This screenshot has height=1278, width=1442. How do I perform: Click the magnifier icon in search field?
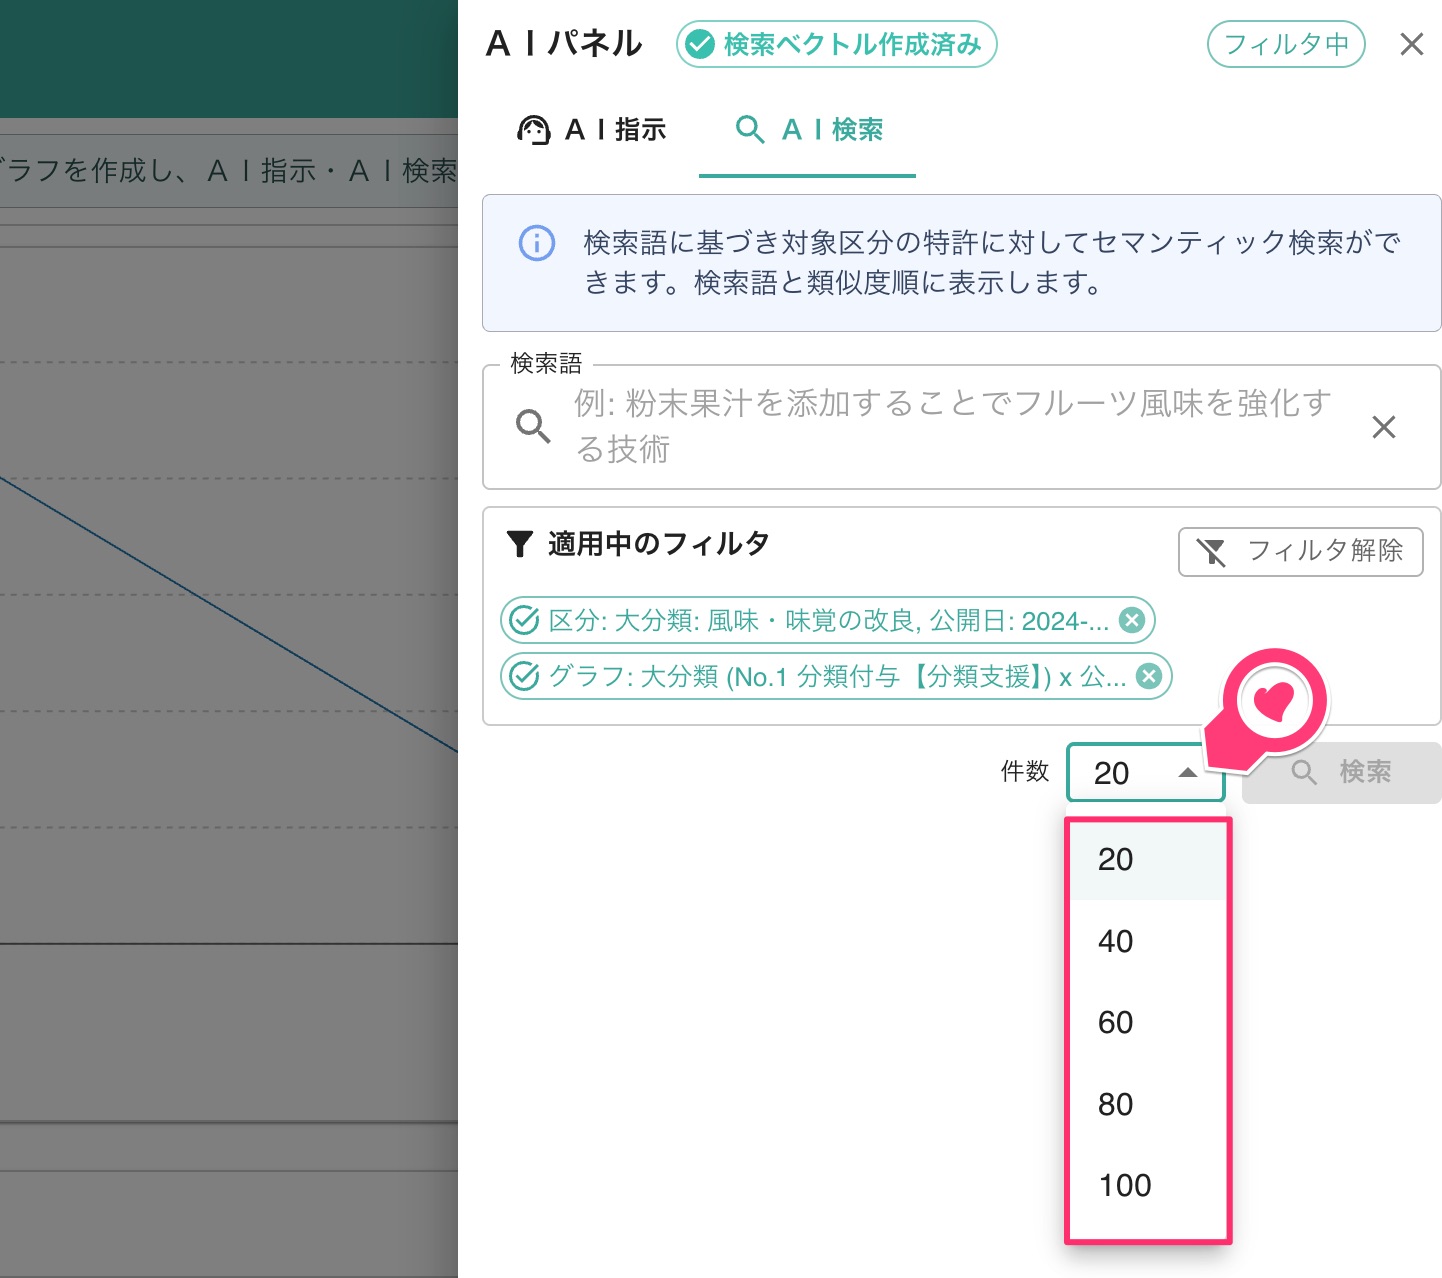[533, 427]
